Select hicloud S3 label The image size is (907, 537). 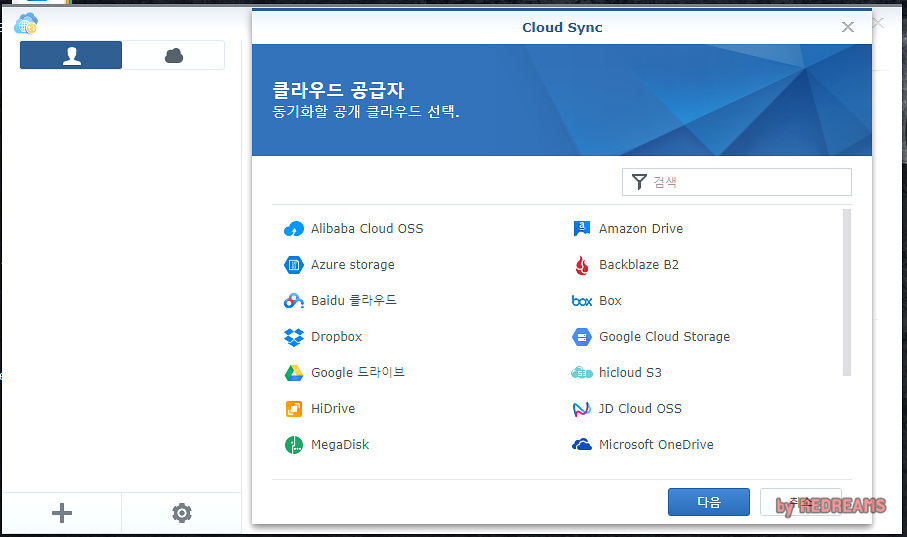click(x=631, y=373)
